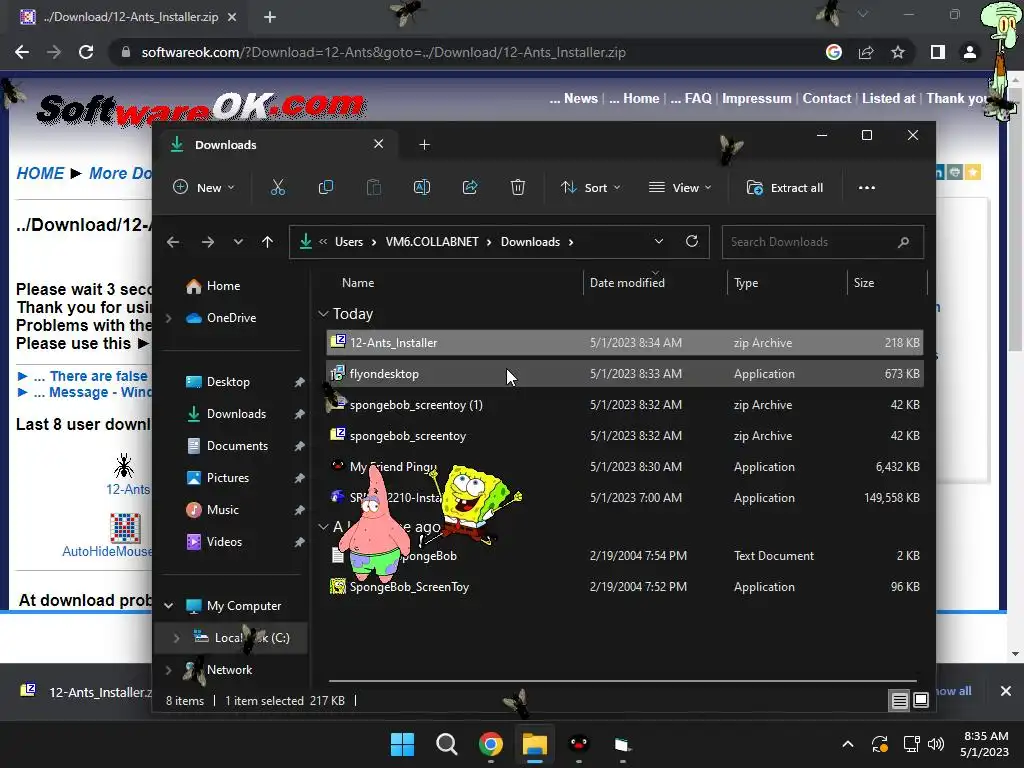This screenshot has height=768, width=1024.
Task: Click the Extract all button
Action: (785, 188)
